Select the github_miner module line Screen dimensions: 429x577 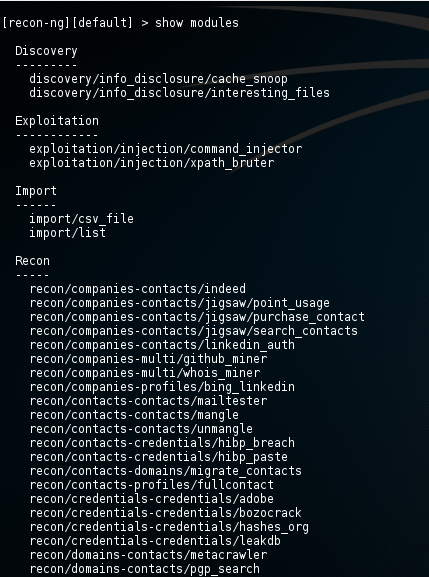[x=148, y=358]
